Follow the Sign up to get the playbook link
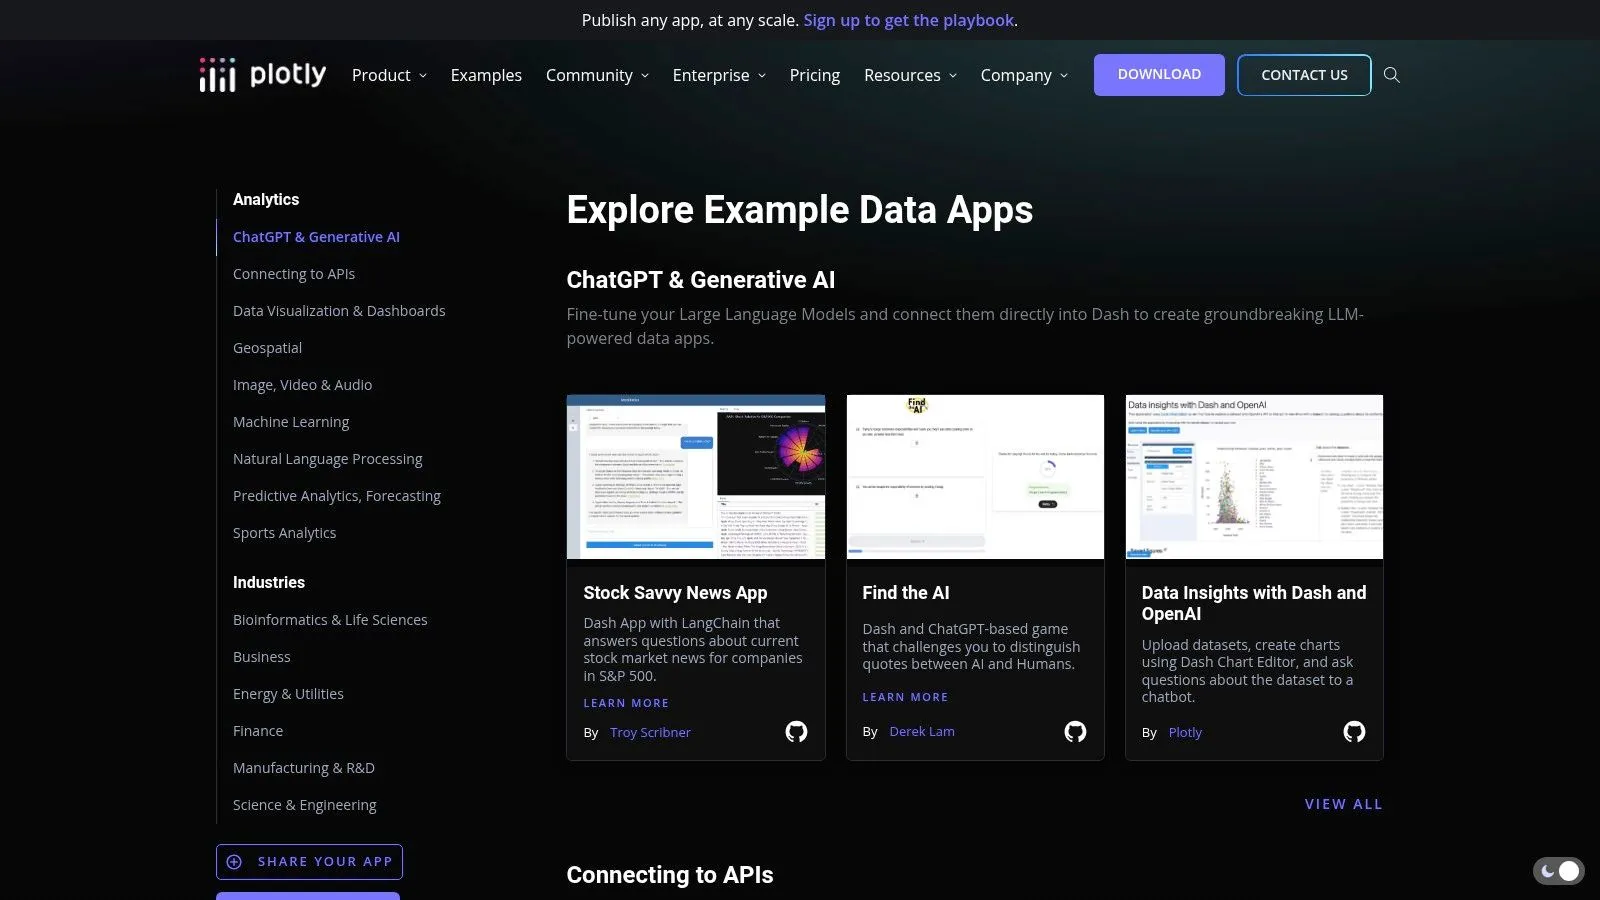 pyautogui.click(x=909, y=20)
